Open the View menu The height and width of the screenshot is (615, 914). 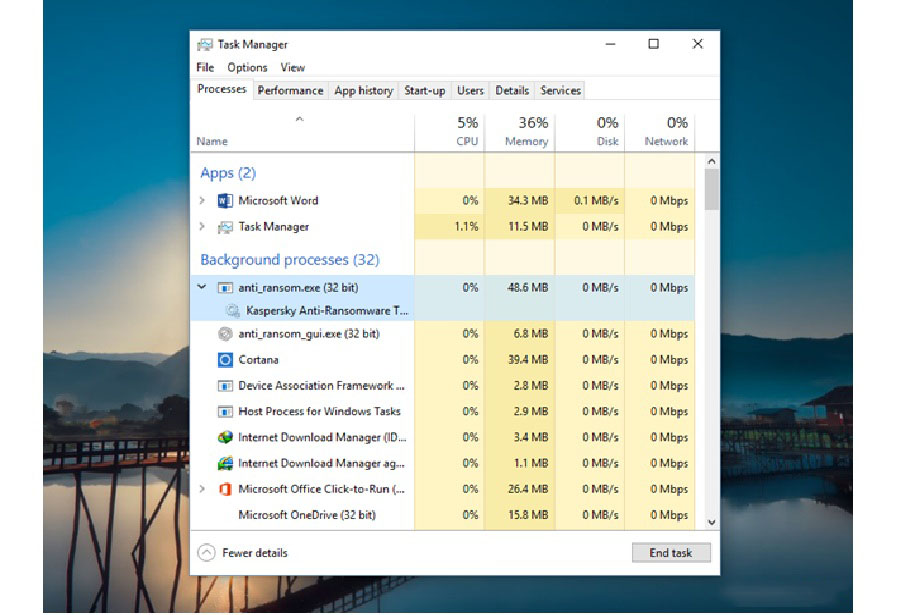click(x=293, y=68)
